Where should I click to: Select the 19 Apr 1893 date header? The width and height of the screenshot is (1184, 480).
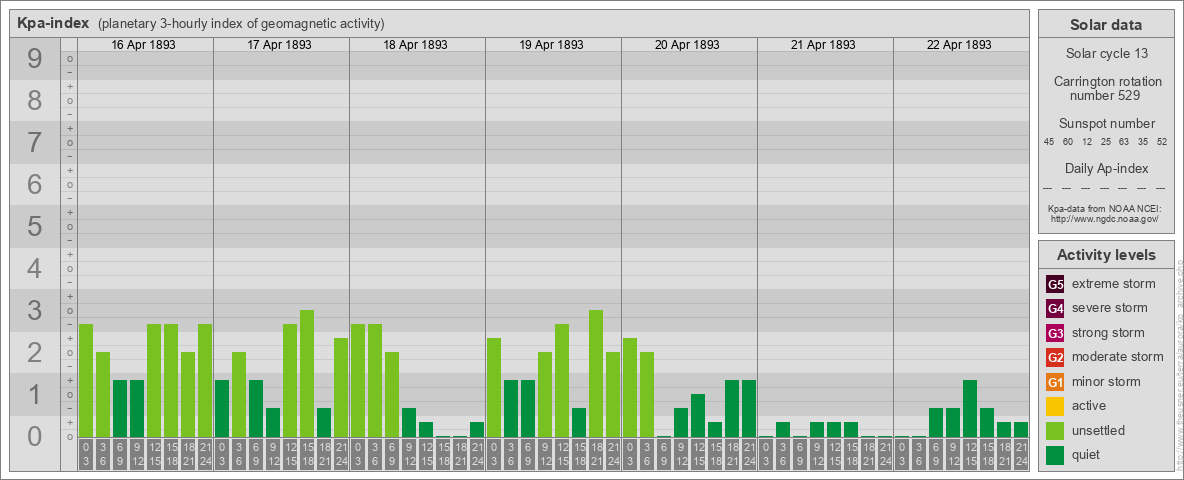point(551,45)
